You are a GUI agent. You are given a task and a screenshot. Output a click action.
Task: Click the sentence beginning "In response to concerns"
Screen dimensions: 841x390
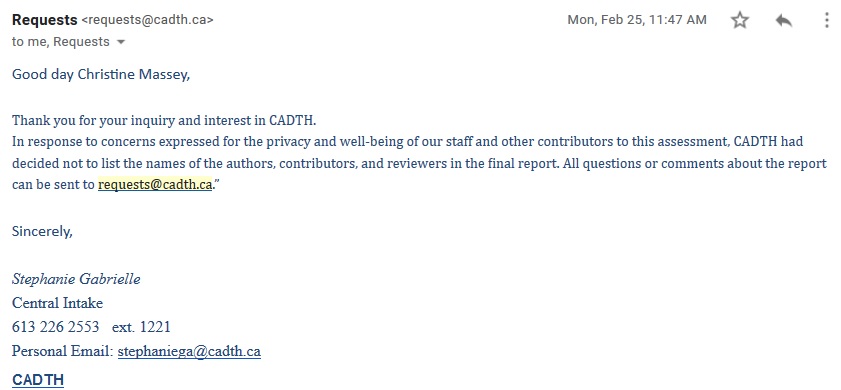[419, 164]
